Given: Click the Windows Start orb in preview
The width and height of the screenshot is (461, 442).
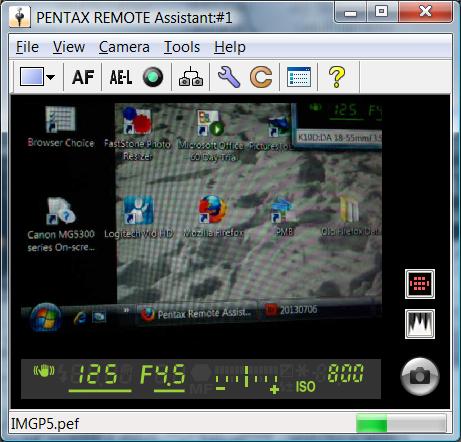Looking at the screenshot, I should point(46,317).
